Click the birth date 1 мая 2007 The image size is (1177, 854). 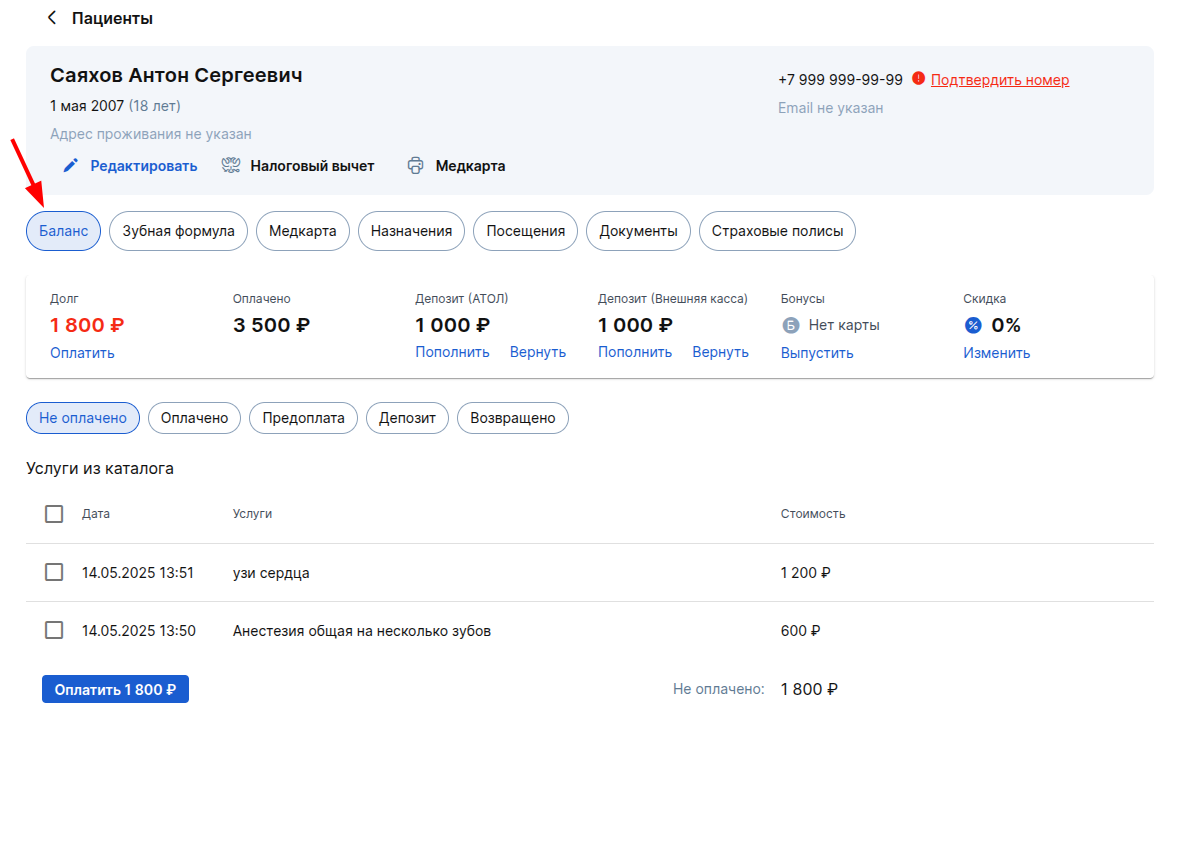[x=87, y=106]
